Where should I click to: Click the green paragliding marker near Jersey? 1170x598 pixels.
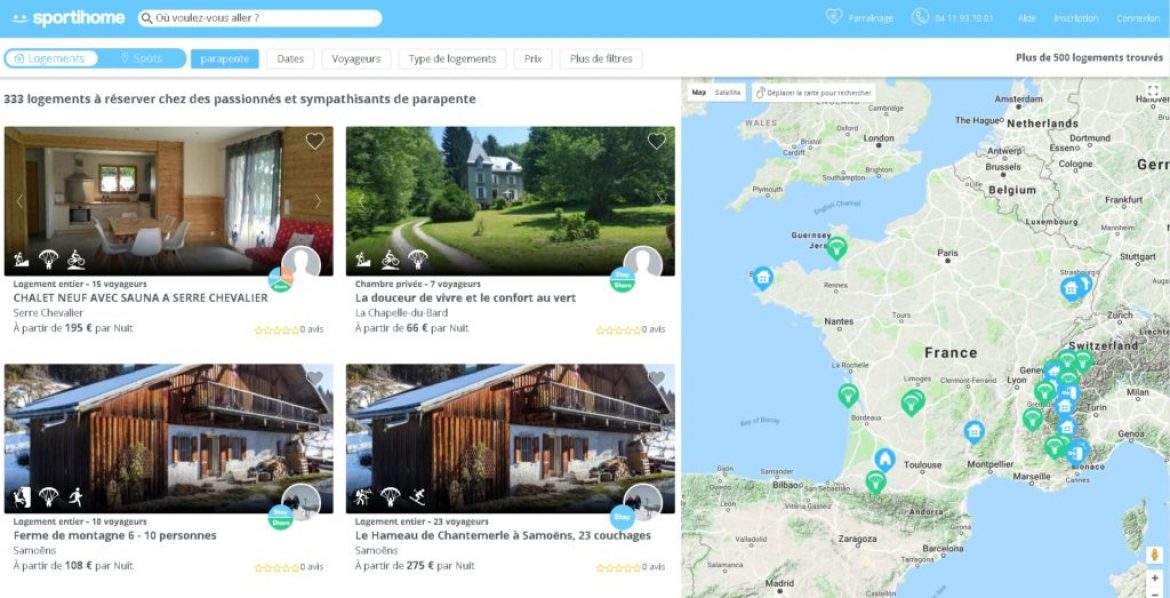(837, 247)
